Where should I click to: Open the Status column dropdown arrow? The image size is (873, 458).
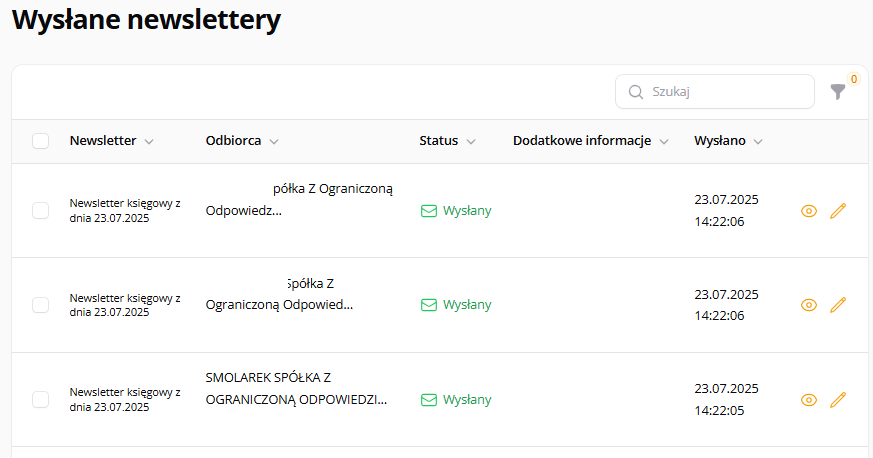[x=471, y=142]
